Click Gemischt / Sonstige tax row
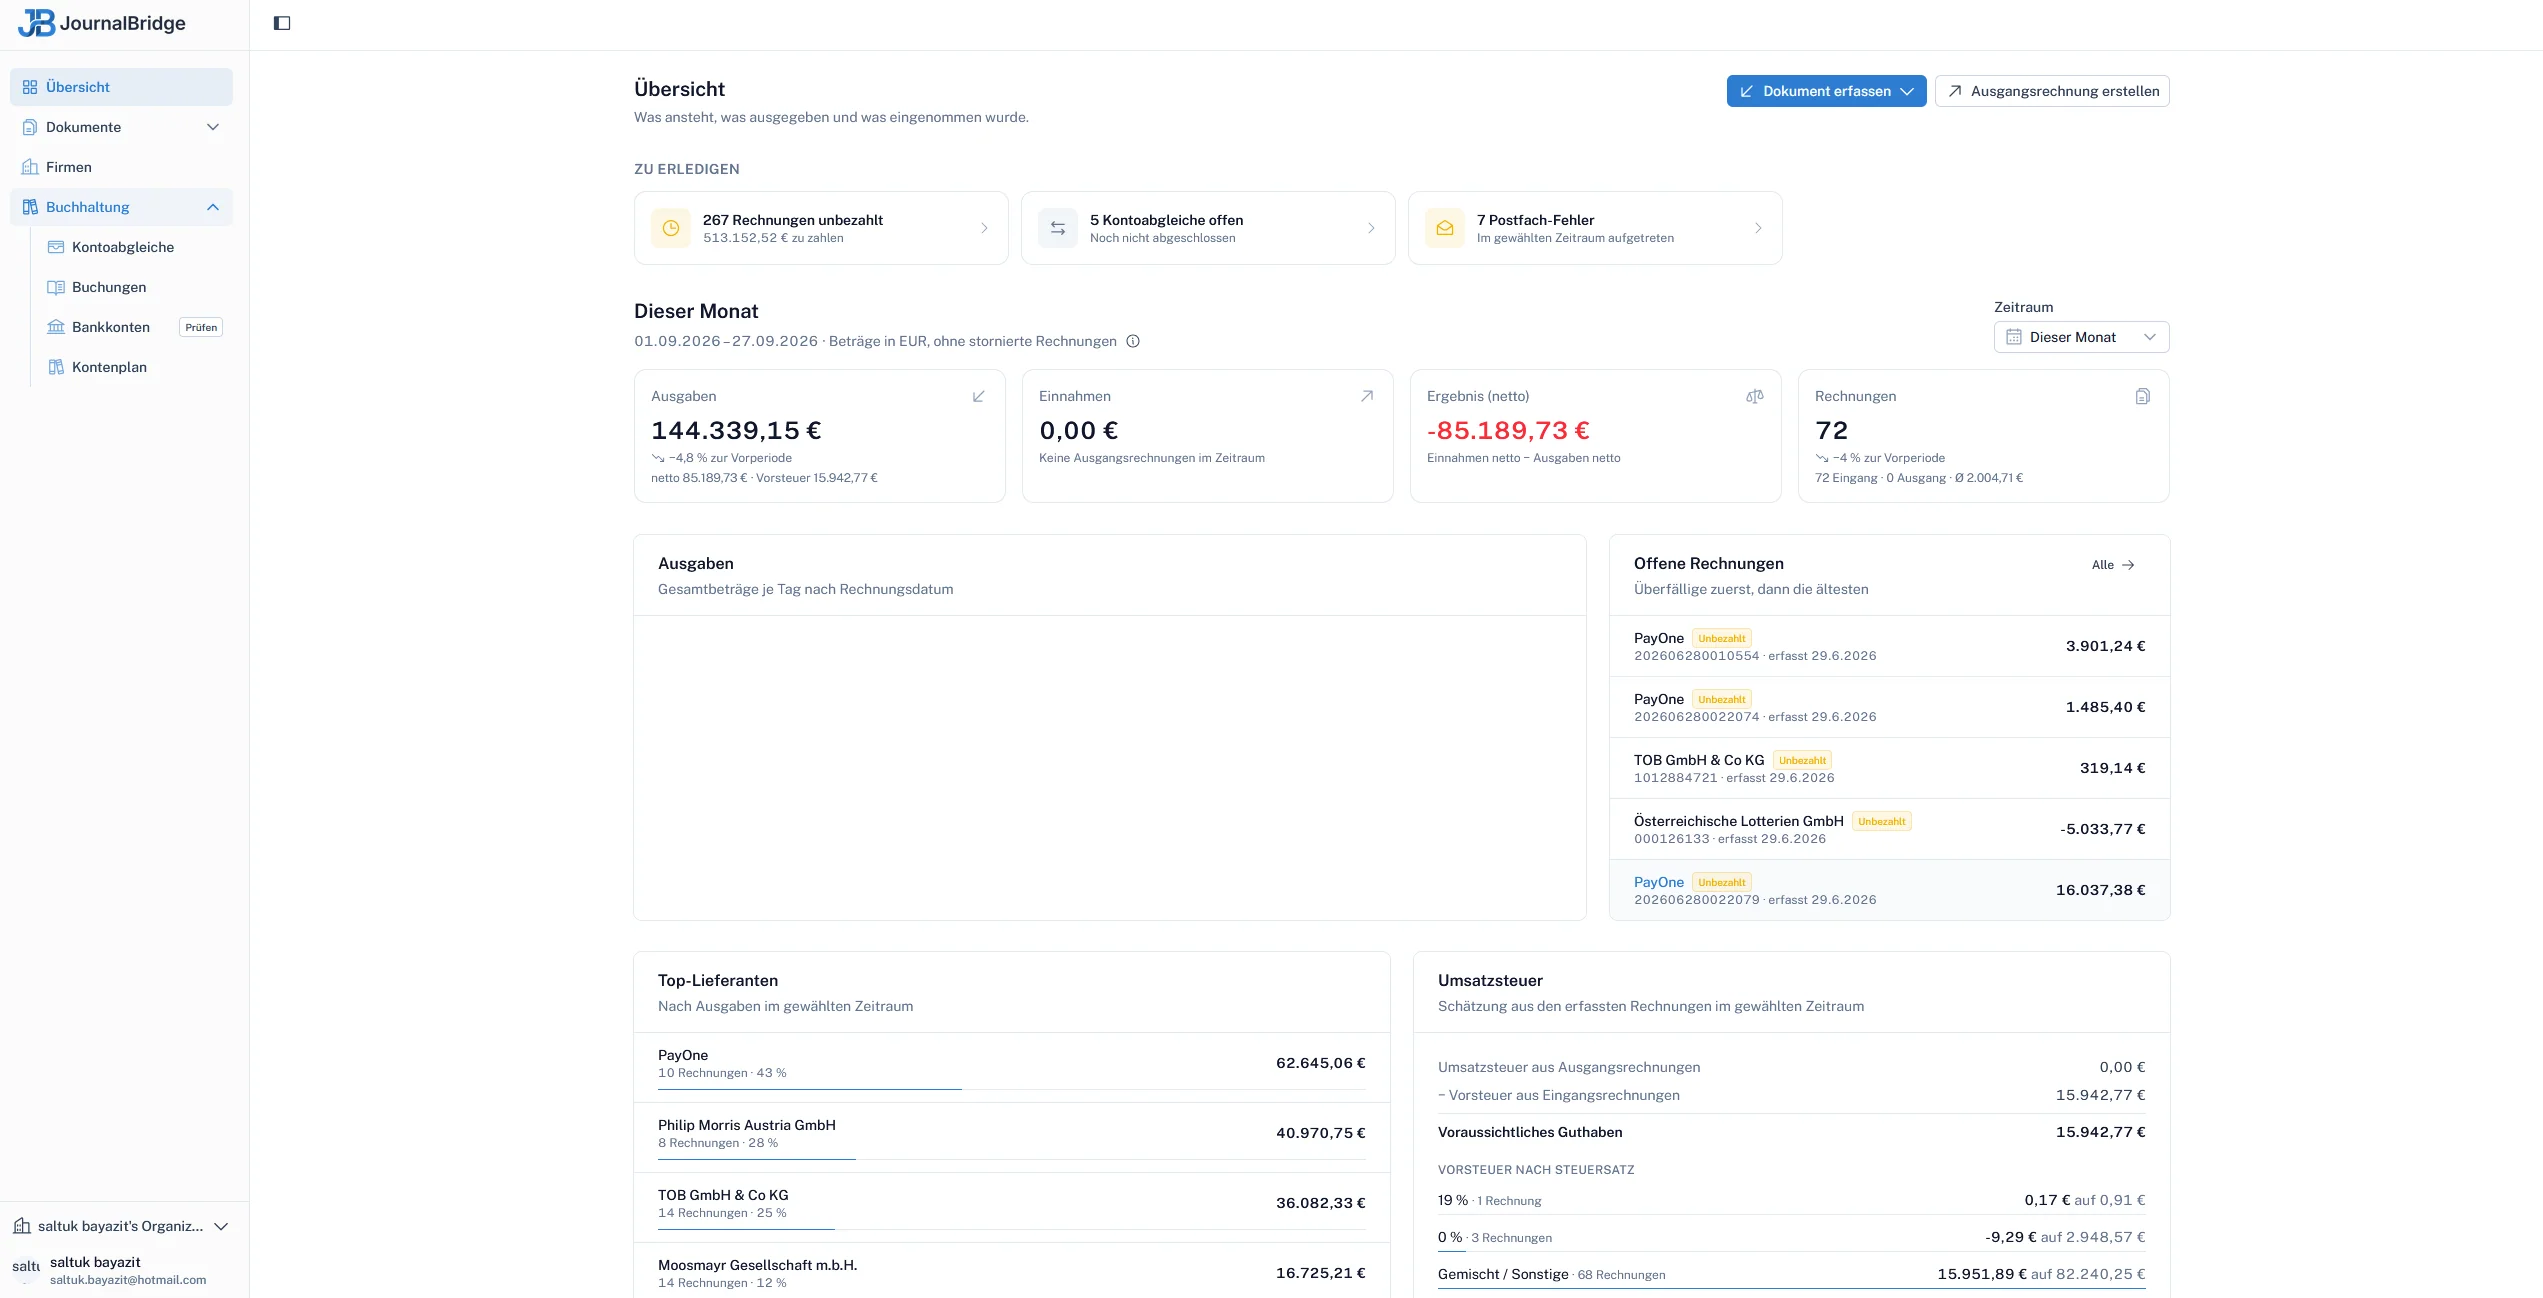The width and height of the screenshot is (2543, 1298). [1791, 1274]
